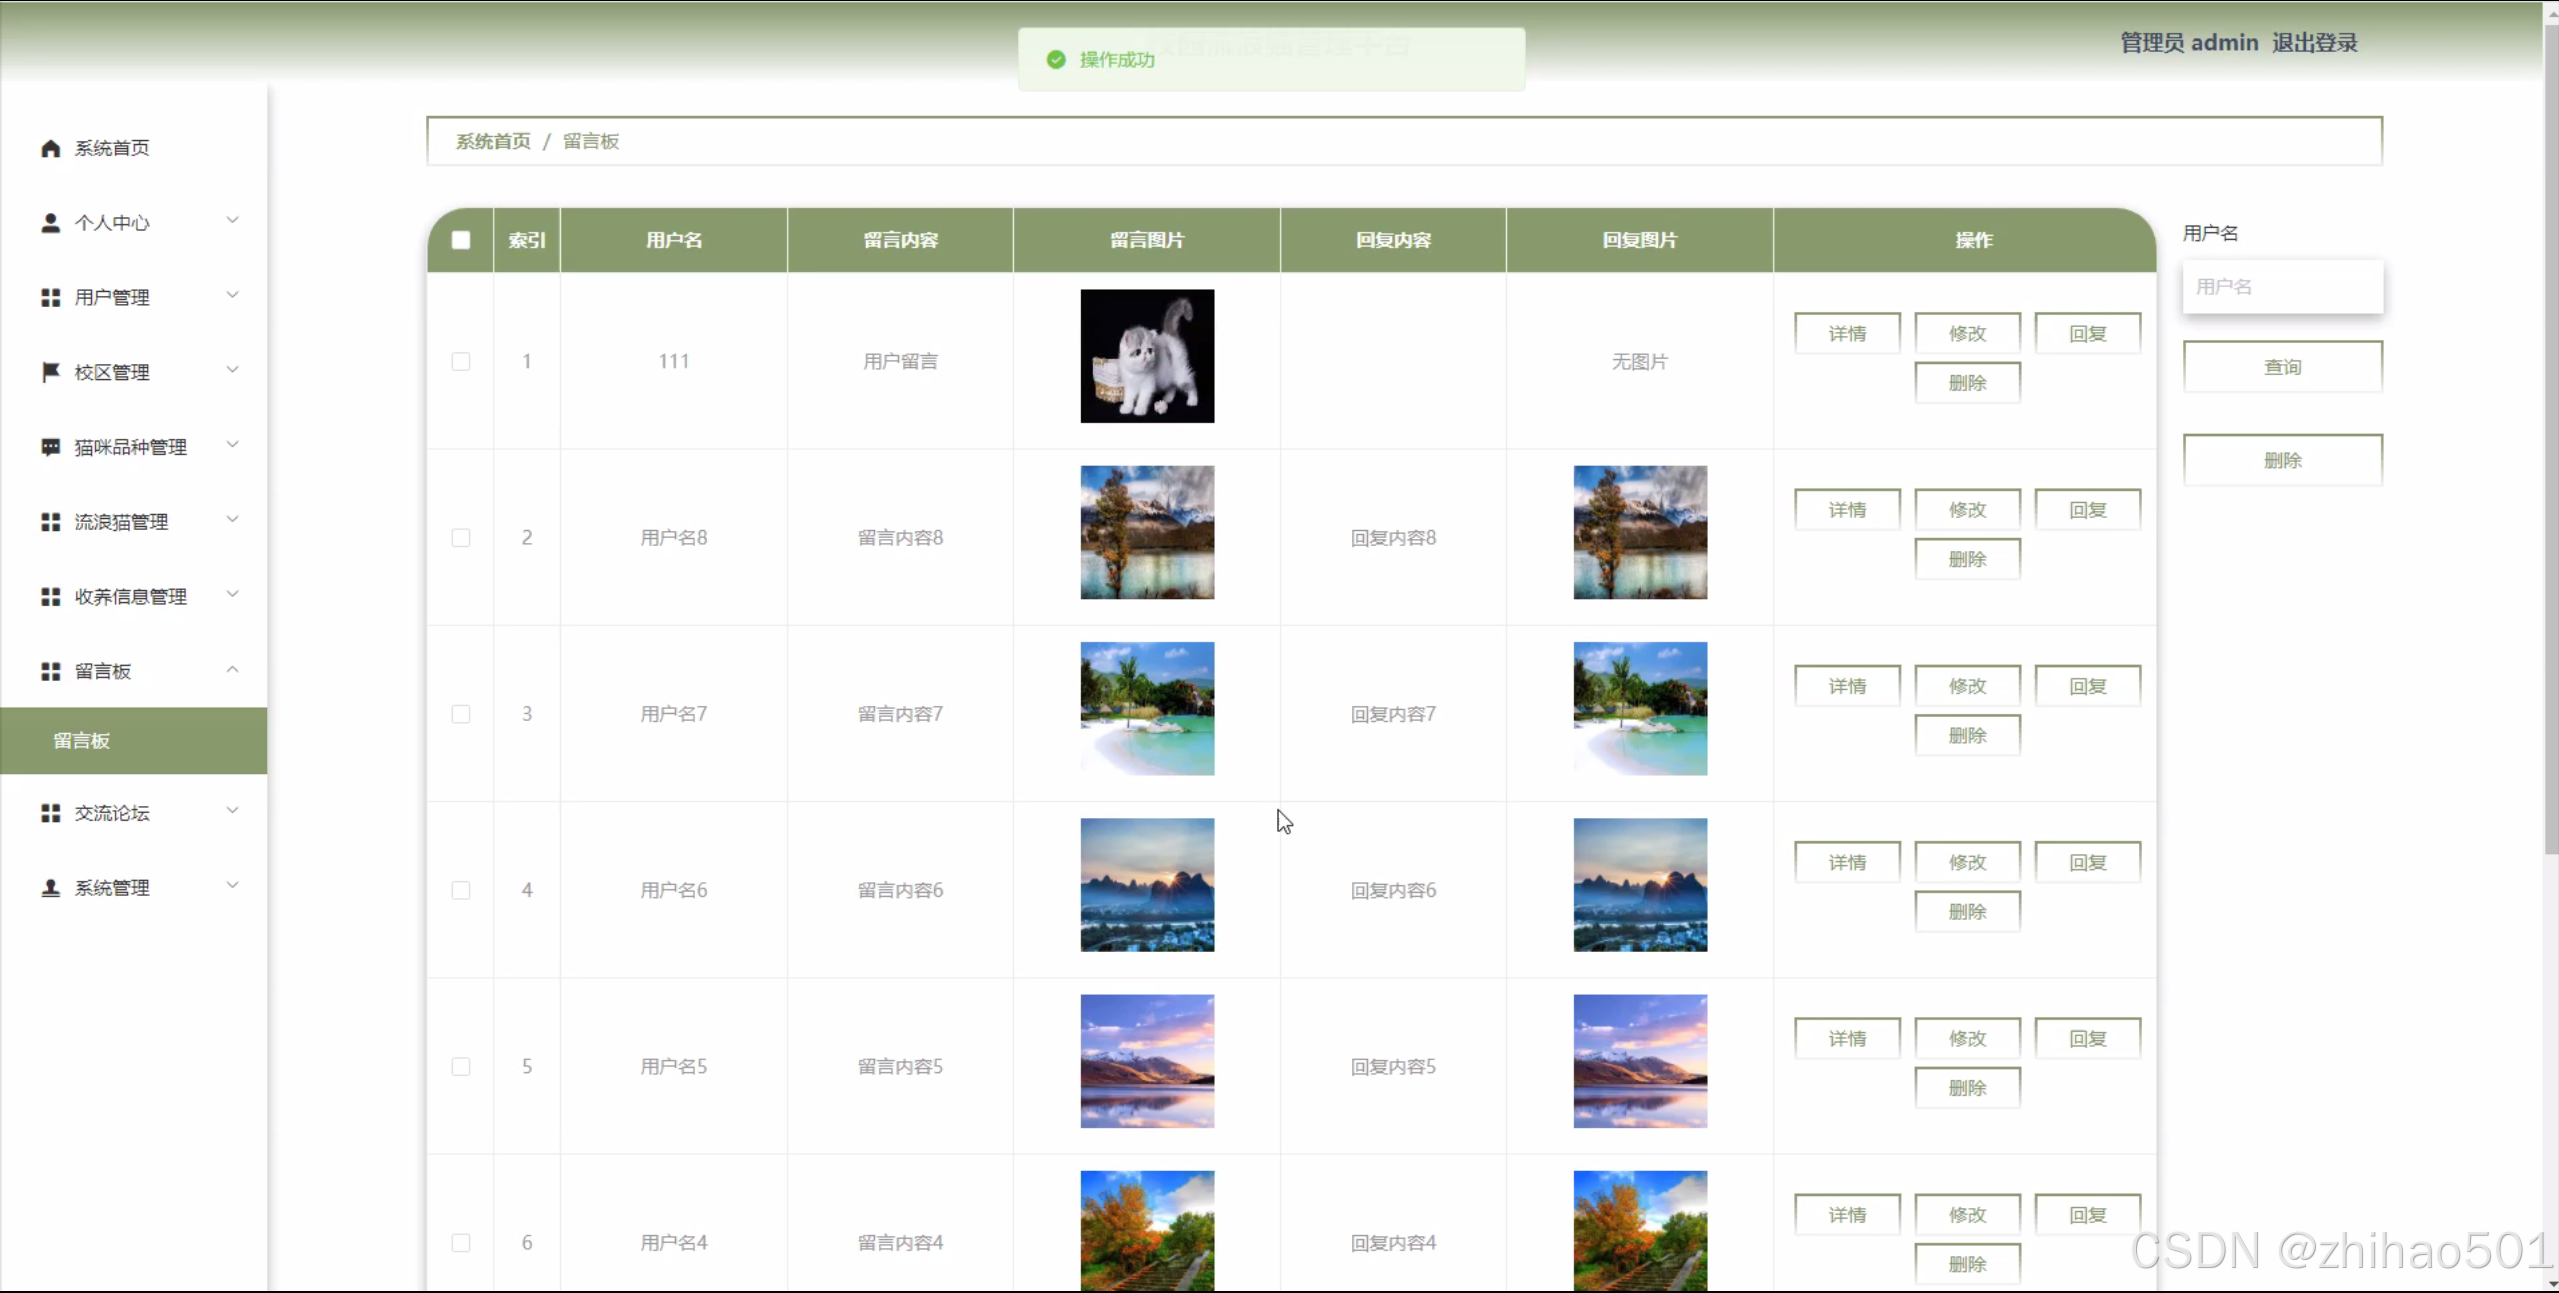Click the home icon beside 系统首页
2559x1293 pixels.
coord(50,148)
